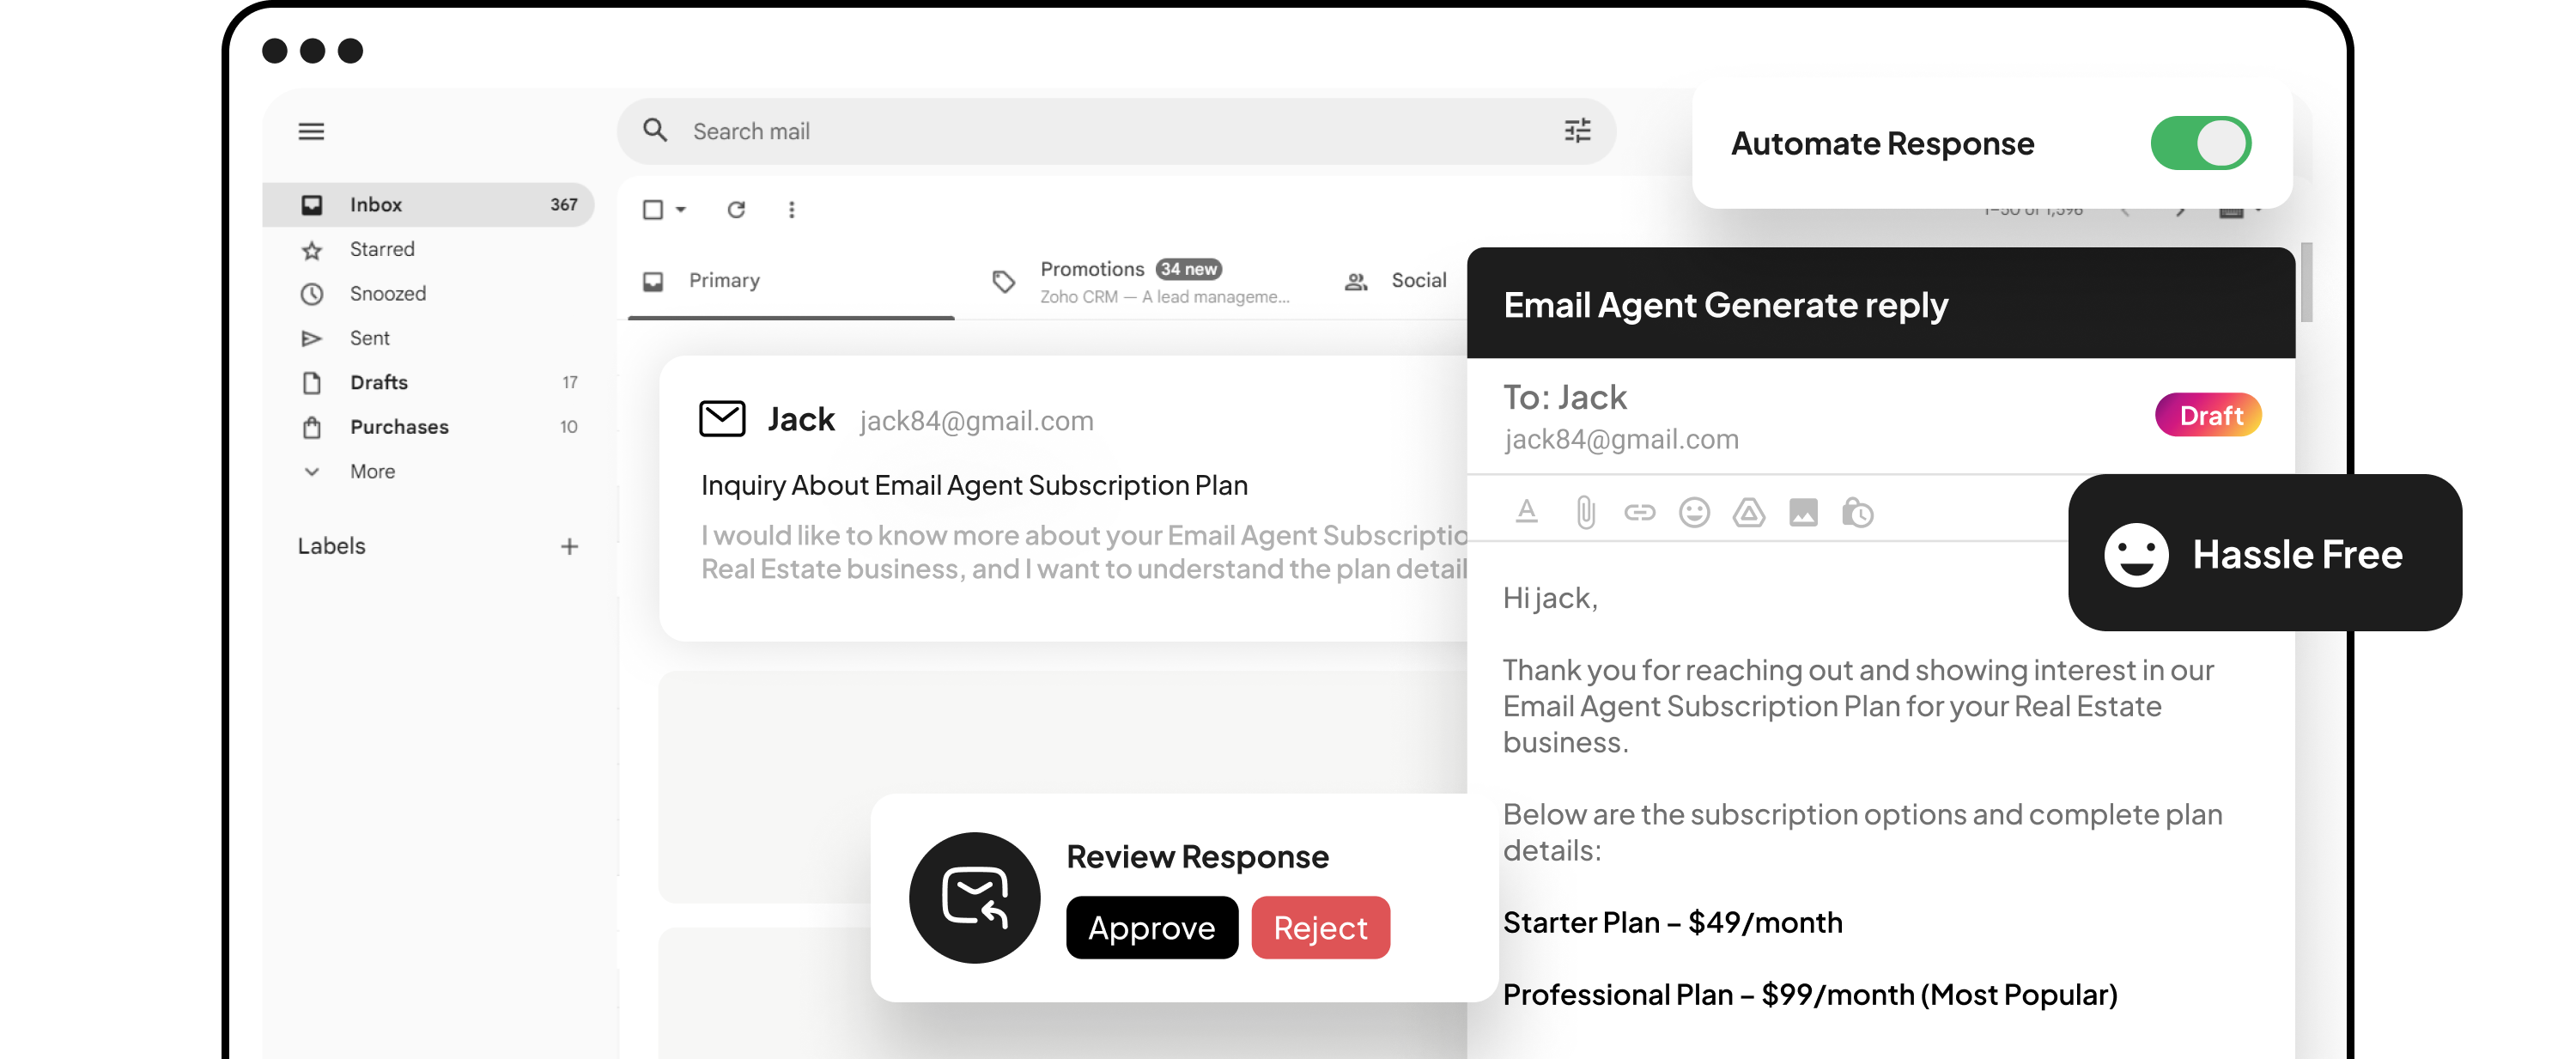This screenshot has height=1059, width=2576.
Task: Click the refresh mail icon
Action: (736, 209)
